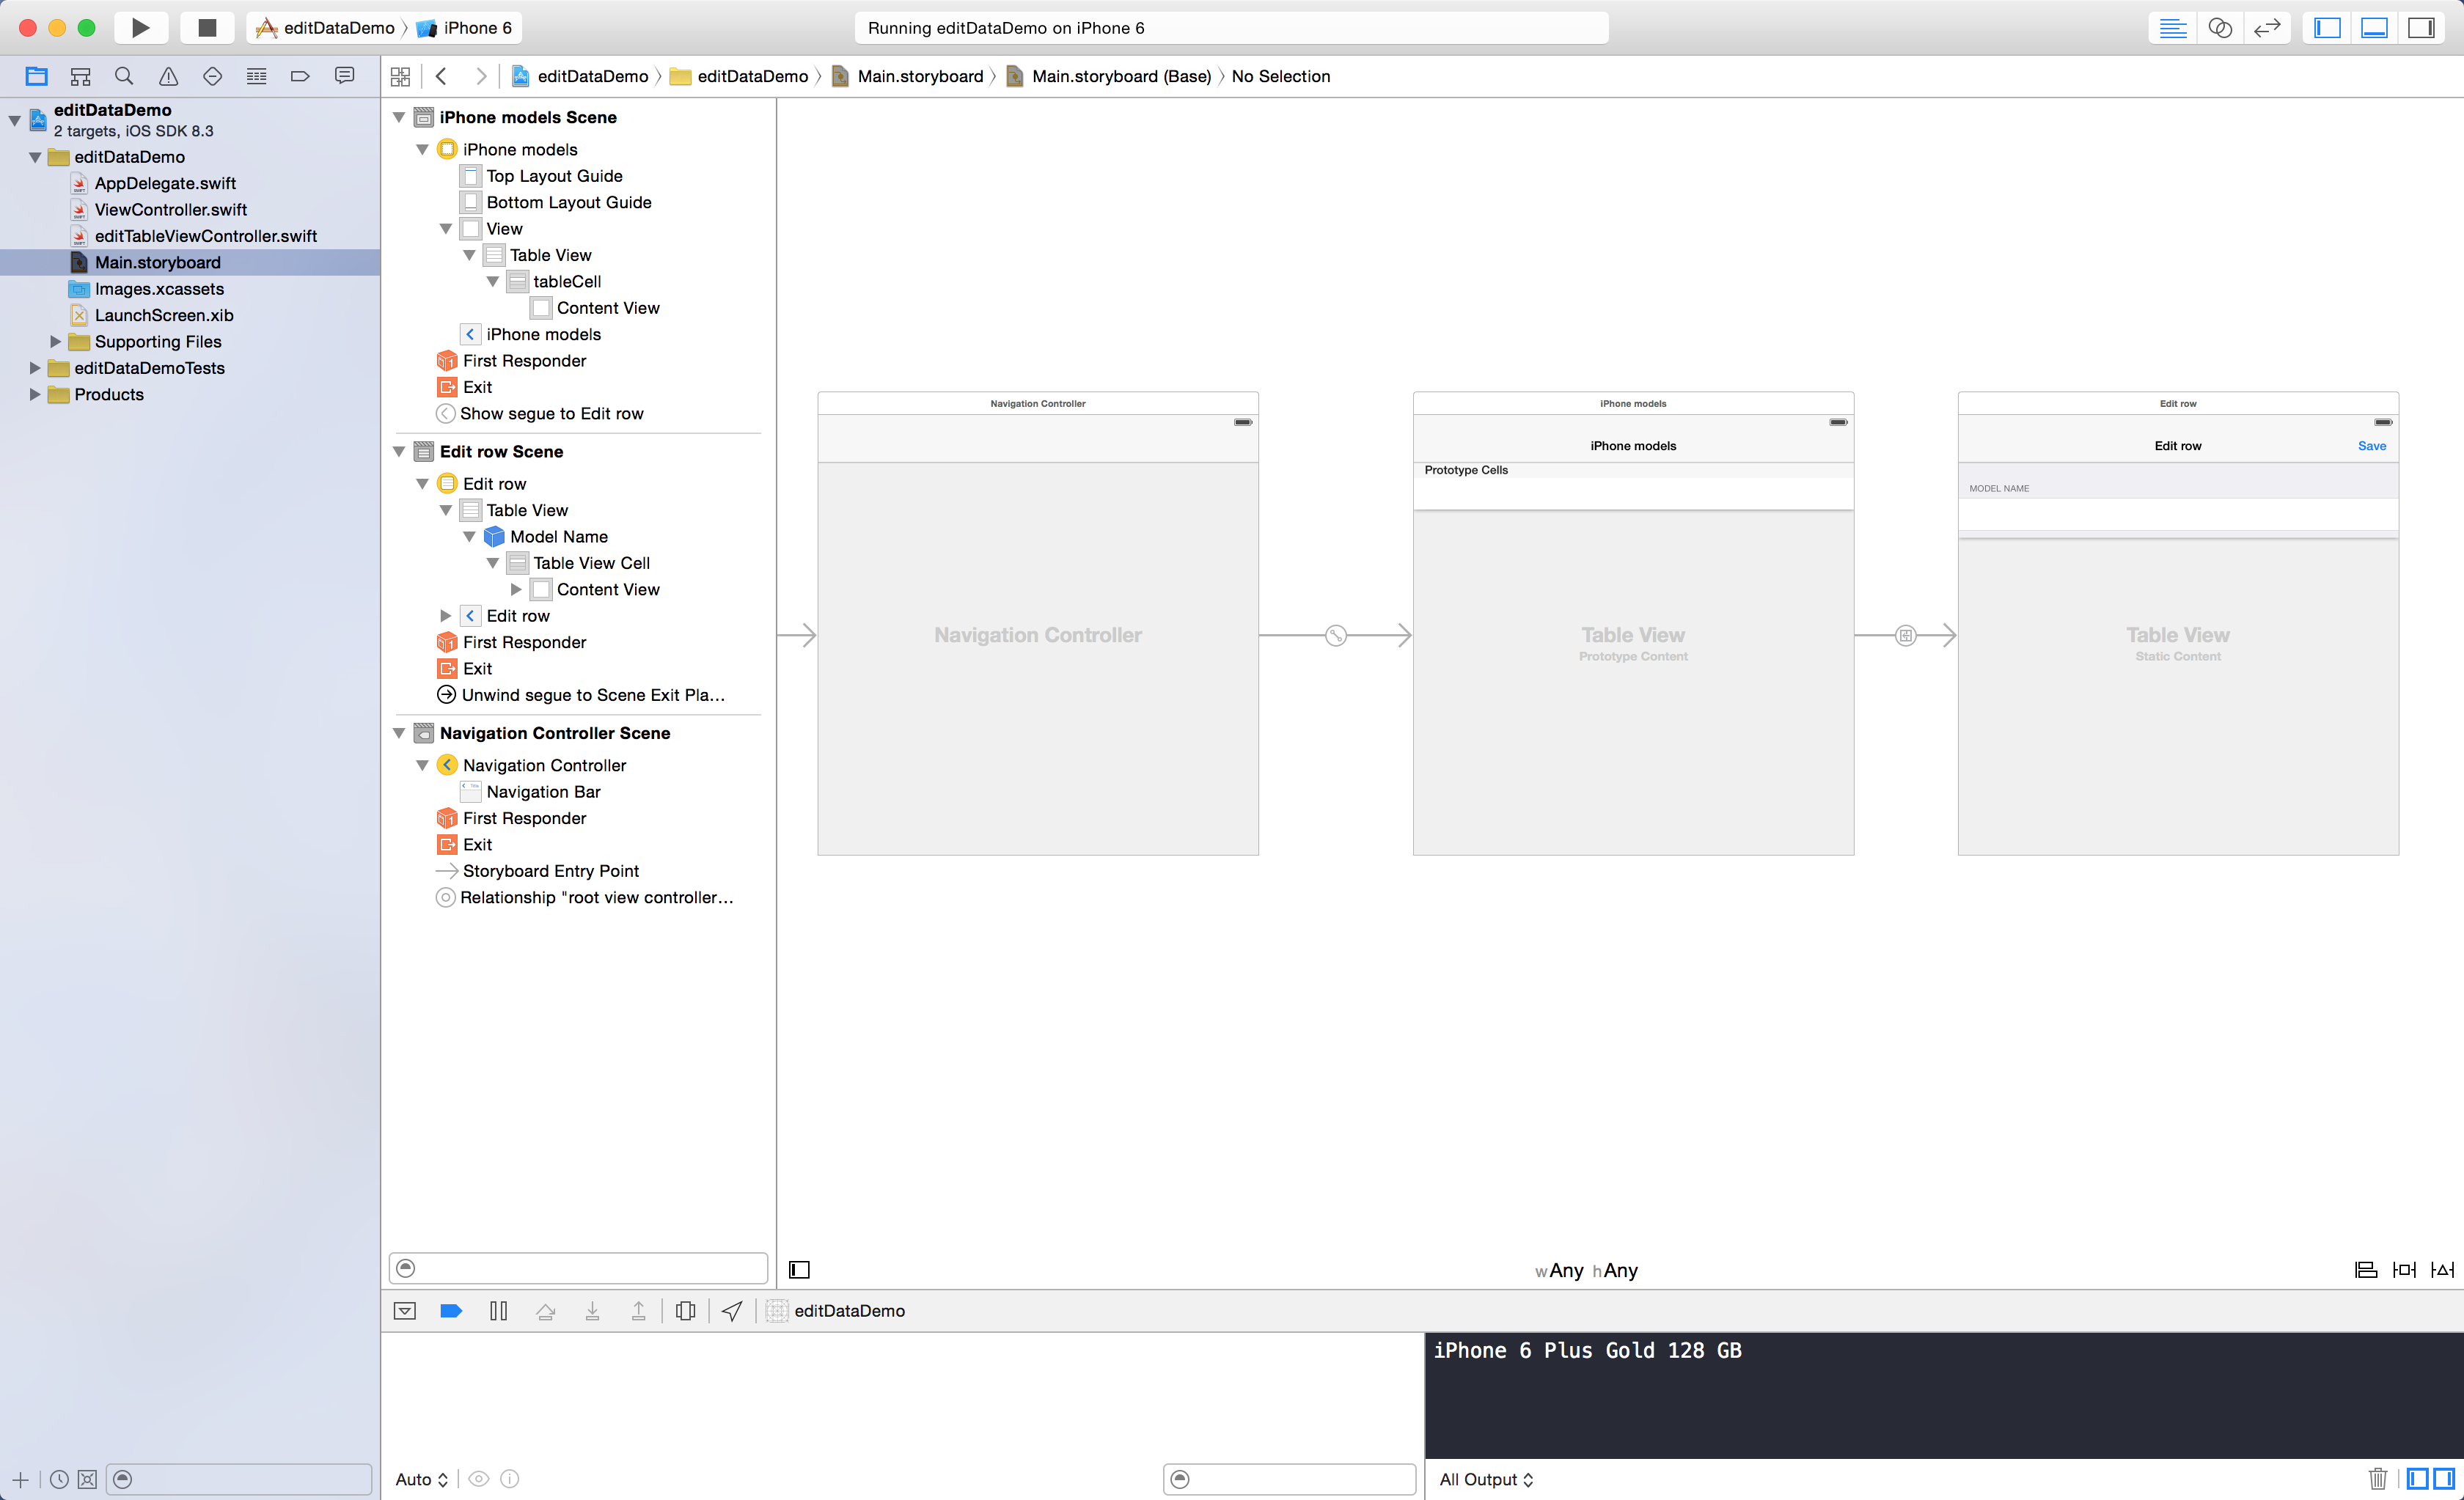Click the Add (+) button in navigator

[x=20, y=1479]
